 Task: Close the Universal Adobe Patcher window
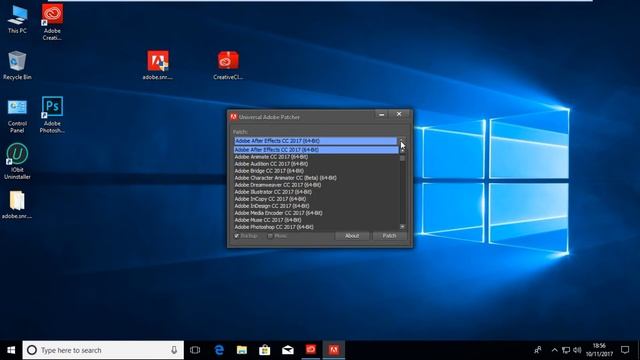pyautogui.click(x=399, y=114)
